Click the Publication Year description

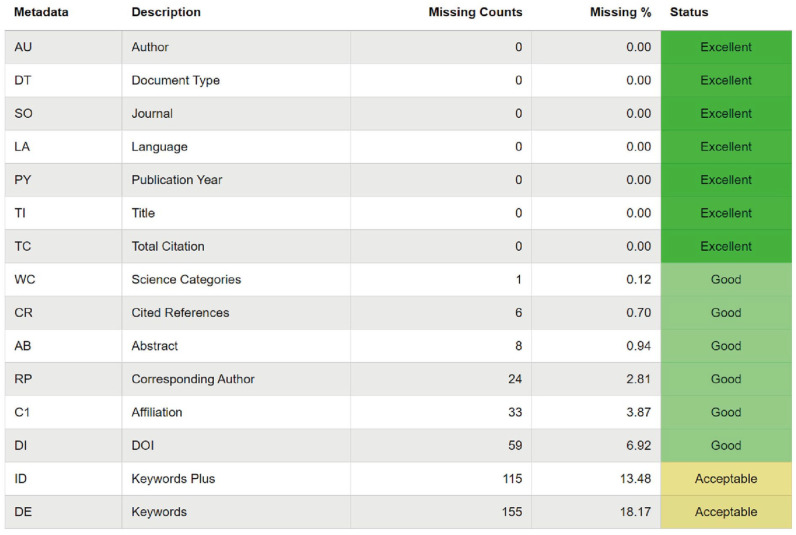click(177, 180)
